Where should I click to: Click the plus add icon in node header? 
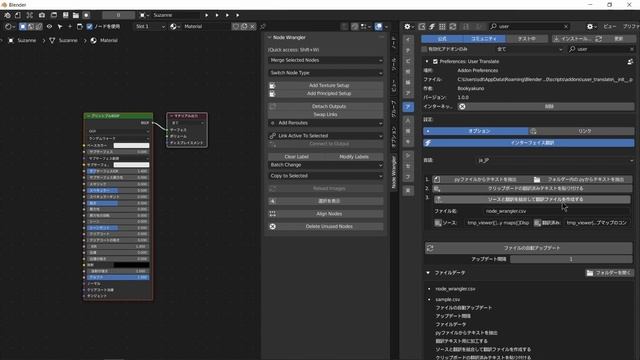coord(70,27)
